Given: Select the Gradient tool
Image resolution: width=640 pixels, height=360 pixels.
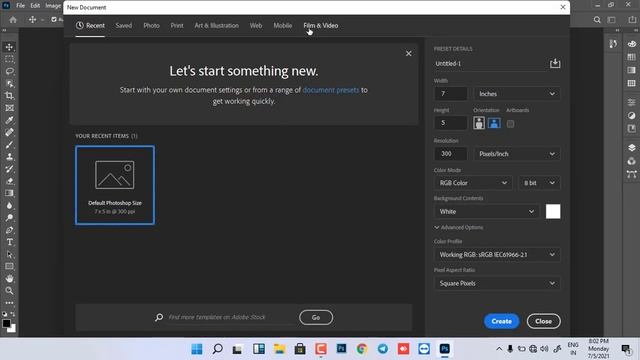Looking at the screenshot, I should click(x=9, y=193).
